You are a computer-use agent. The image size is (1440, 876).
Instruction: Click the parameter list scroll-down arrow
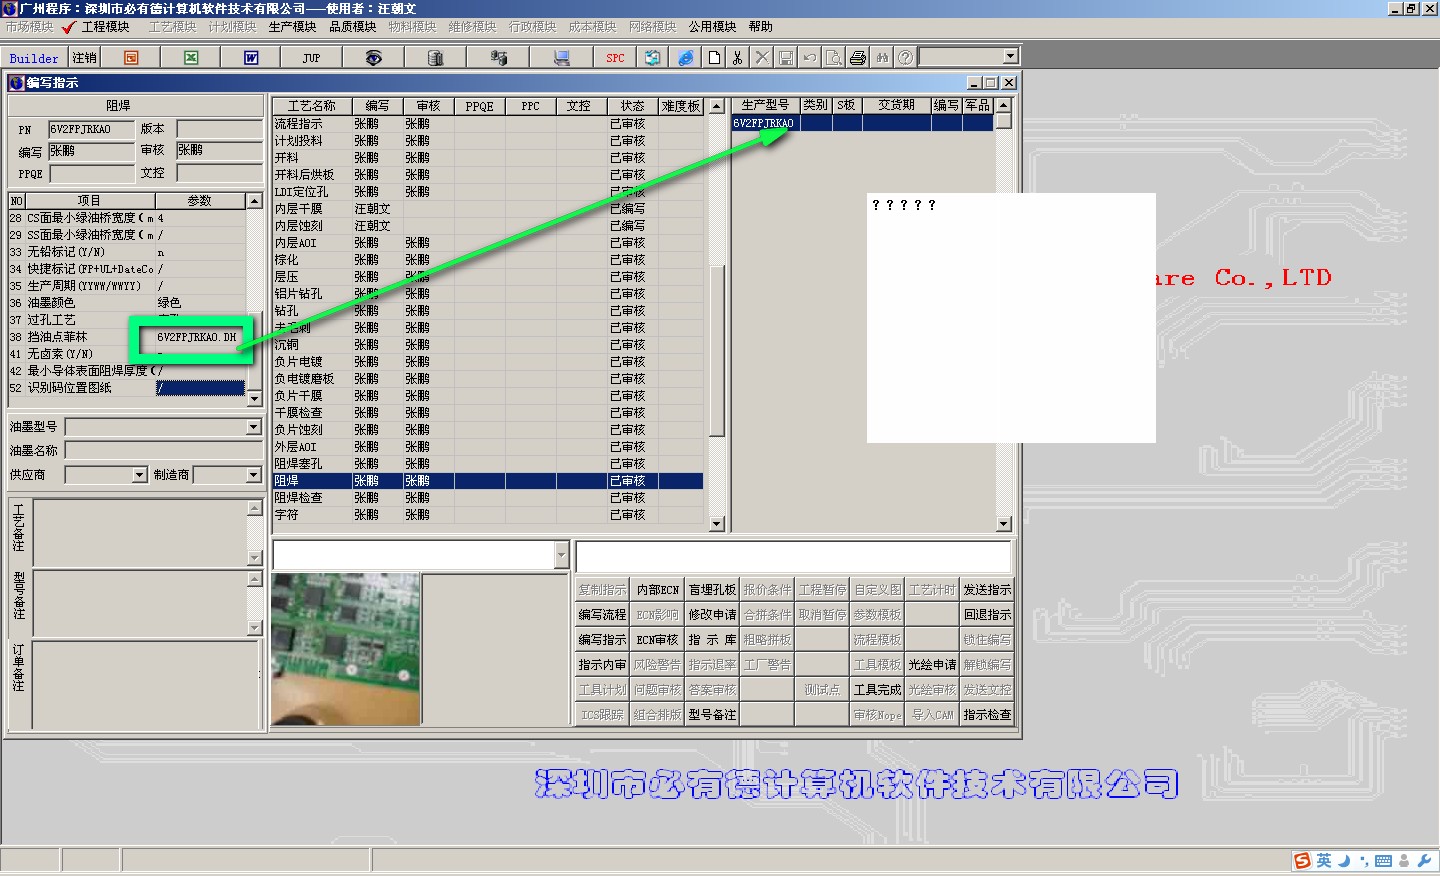[x=254, y=398]
